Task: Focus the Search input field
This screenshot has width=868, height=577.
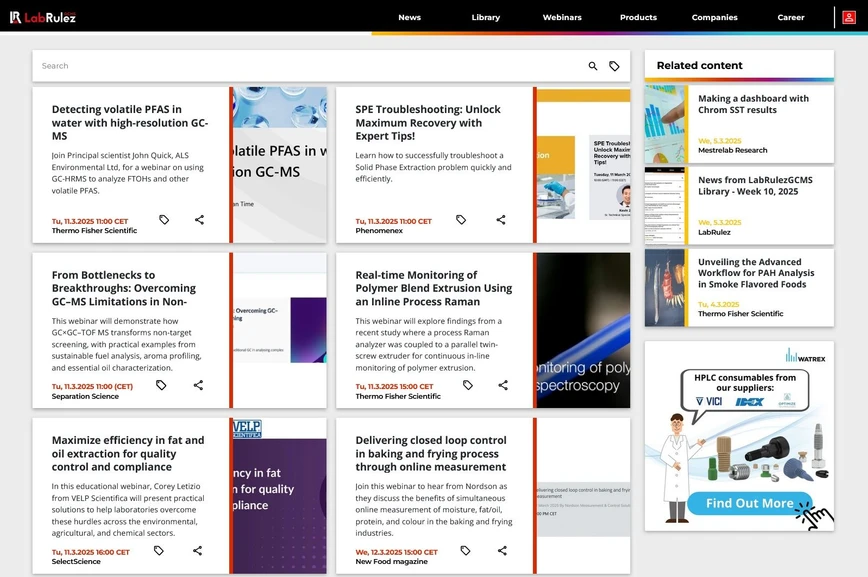Action: [310, 66]
